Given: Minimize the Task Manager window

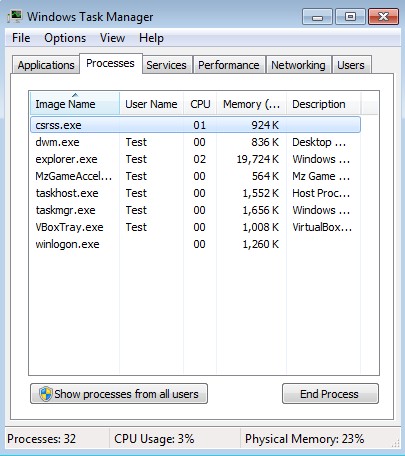Looking at the screenshot, I should pos(317,17).
